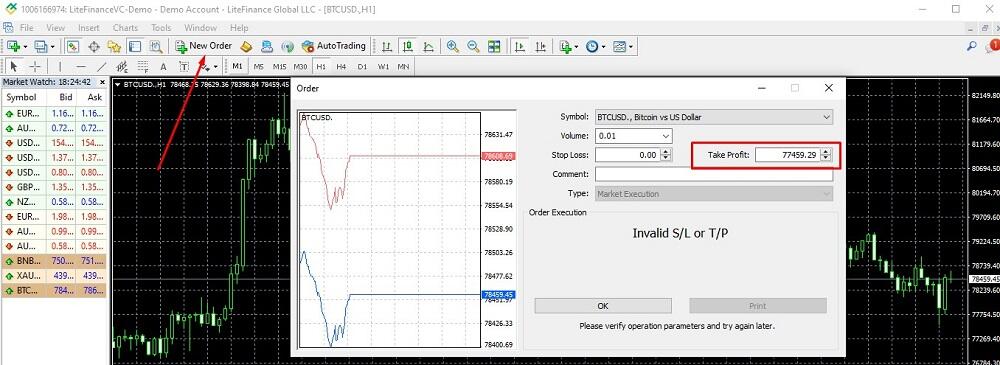This screenshot has height=365, width=1000.
Task: Decrease Stop Loss with down stepper arrow
Action: (x=666, y=158)
